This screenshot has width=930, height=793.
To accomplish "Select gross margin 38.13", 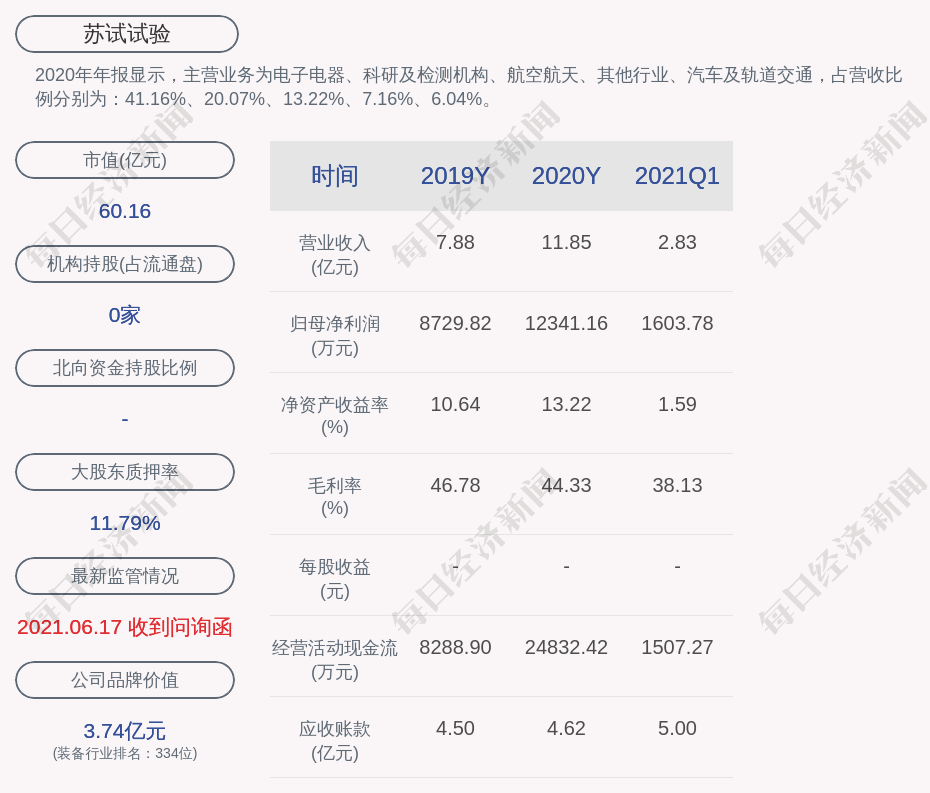I will (677, 485).
